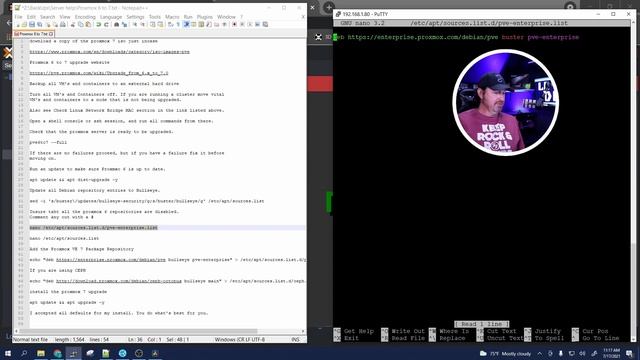Click the 'nano /etc/apt/sources.list' line
The height and width of the screenshot is (360, 640).
[x=64, y=238]
